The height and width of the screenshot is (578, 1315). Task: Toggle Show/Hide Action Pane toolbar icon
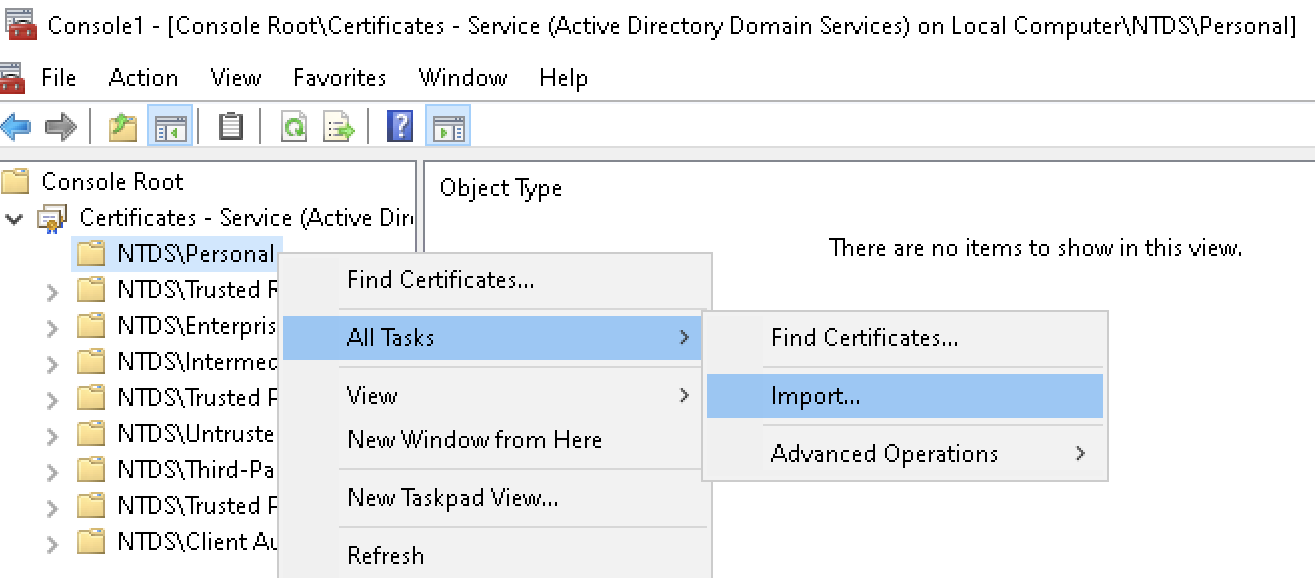(447, 127)
